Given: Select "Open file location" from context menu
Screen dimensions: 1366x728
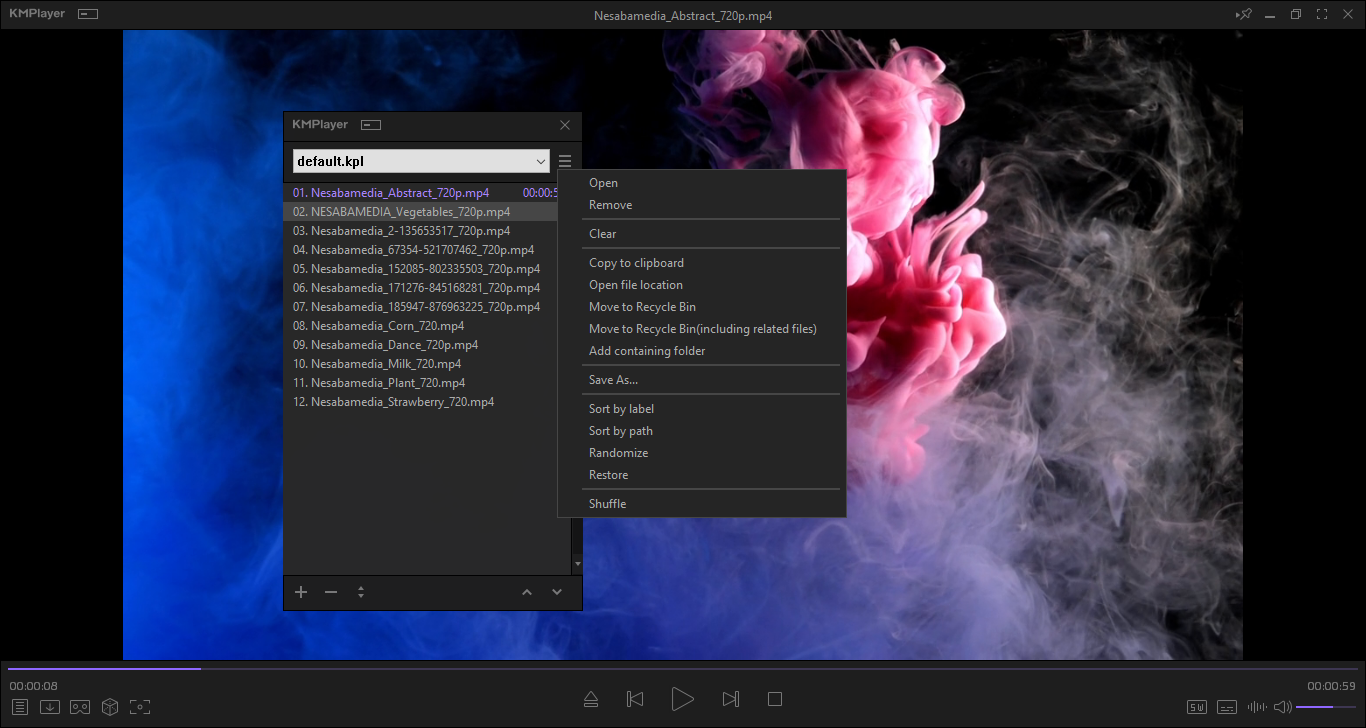Looking at the screenshot, I should point(636,285).
